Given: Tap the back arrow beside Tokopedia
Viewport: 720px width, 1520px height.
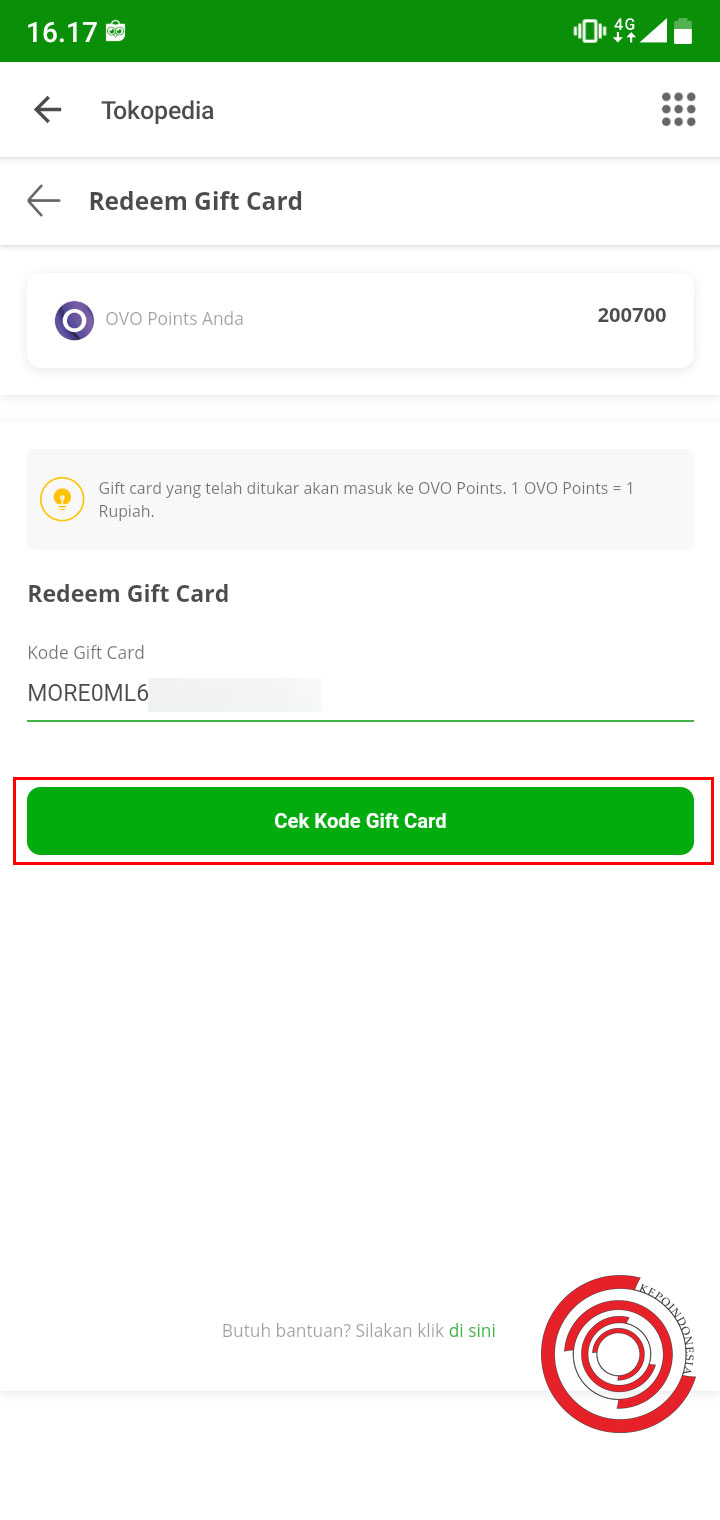Looking at the screenshot, I should pos(47,109).
